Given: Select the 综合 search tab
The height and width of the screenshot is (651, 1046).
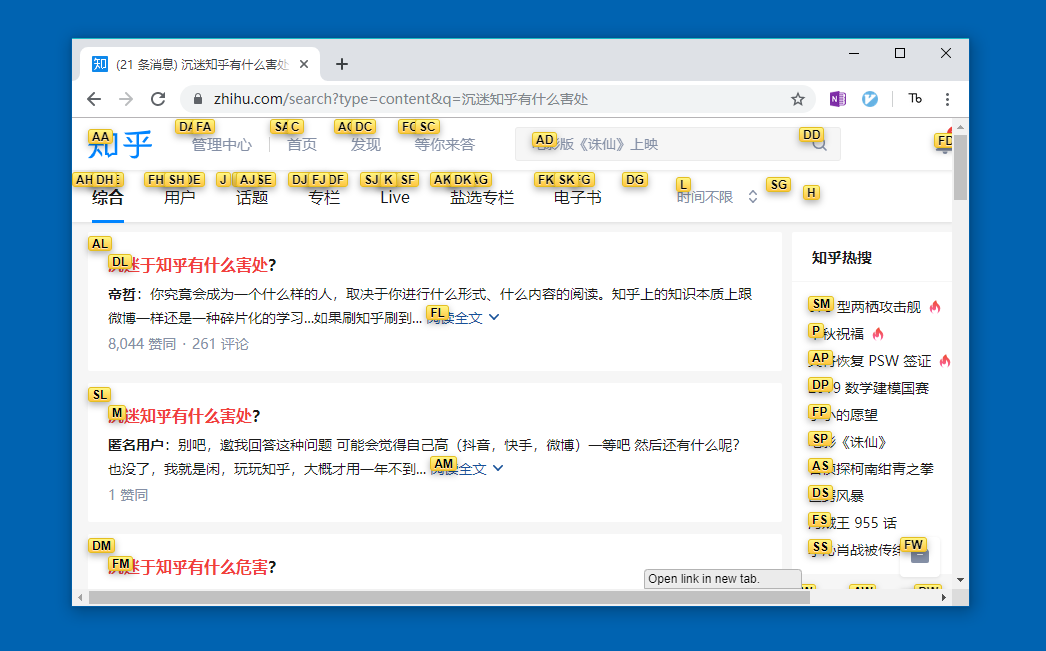Looking at the screenshot, I should 107,197.
